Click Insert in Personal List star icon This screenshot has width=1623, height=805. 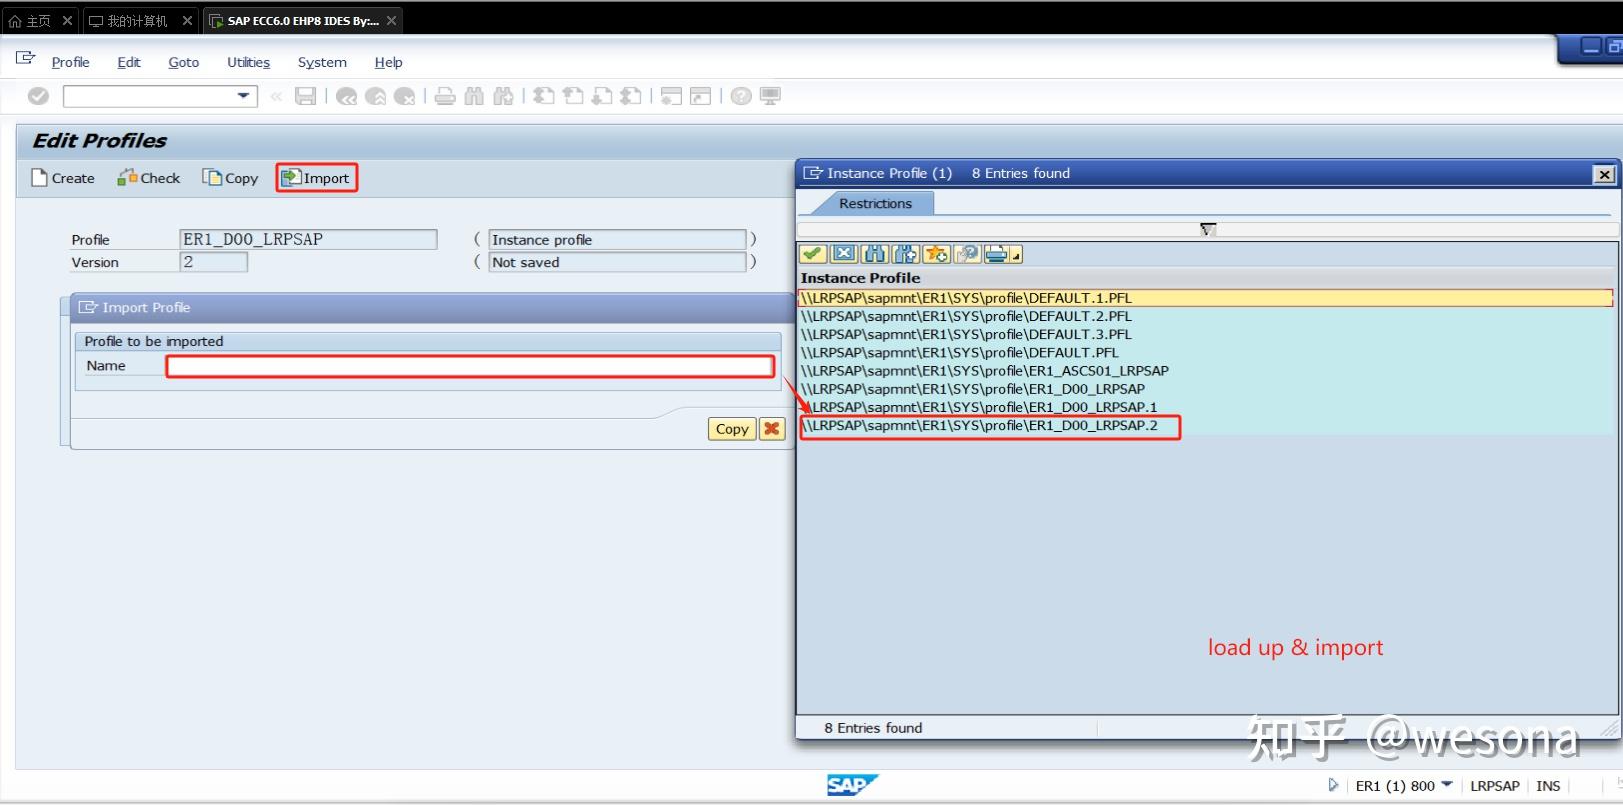(937, 254)
